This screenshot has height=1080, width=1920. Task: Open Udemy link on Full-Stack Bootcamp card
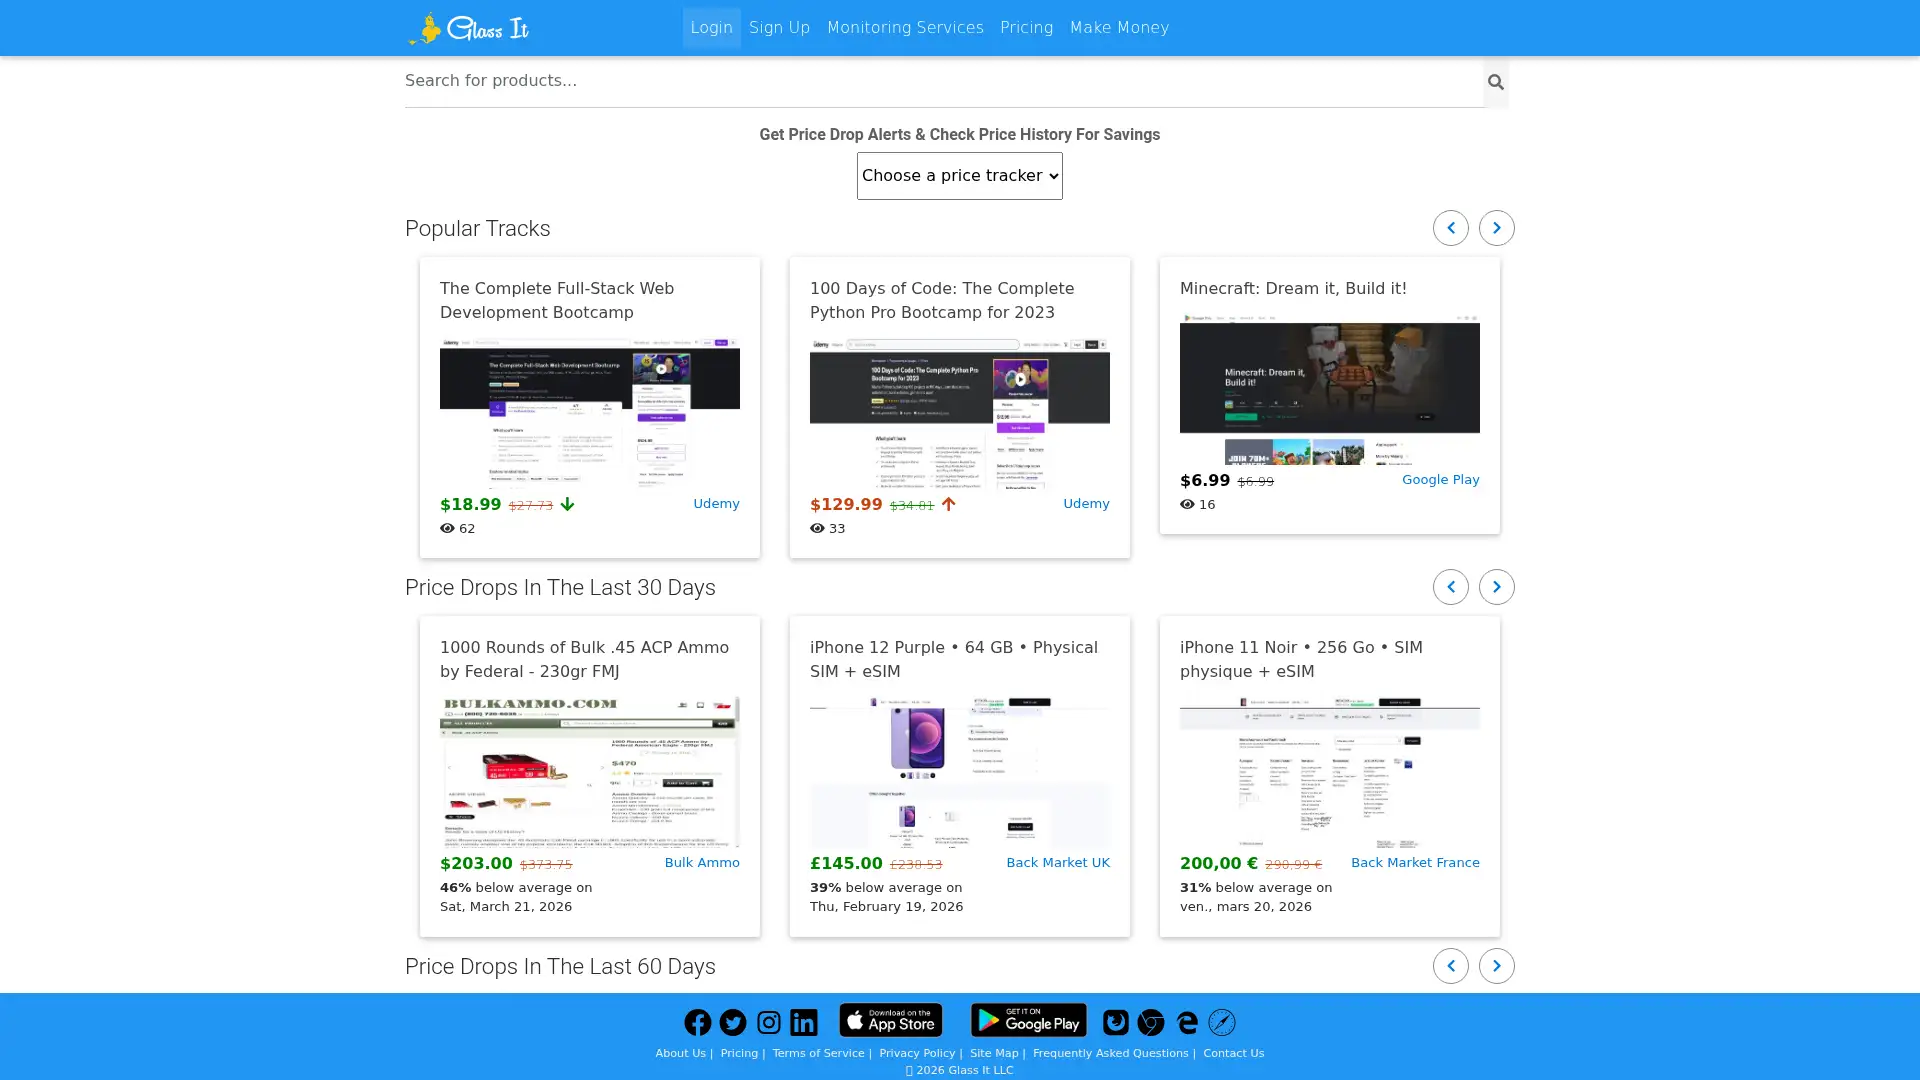coord(716,504)
